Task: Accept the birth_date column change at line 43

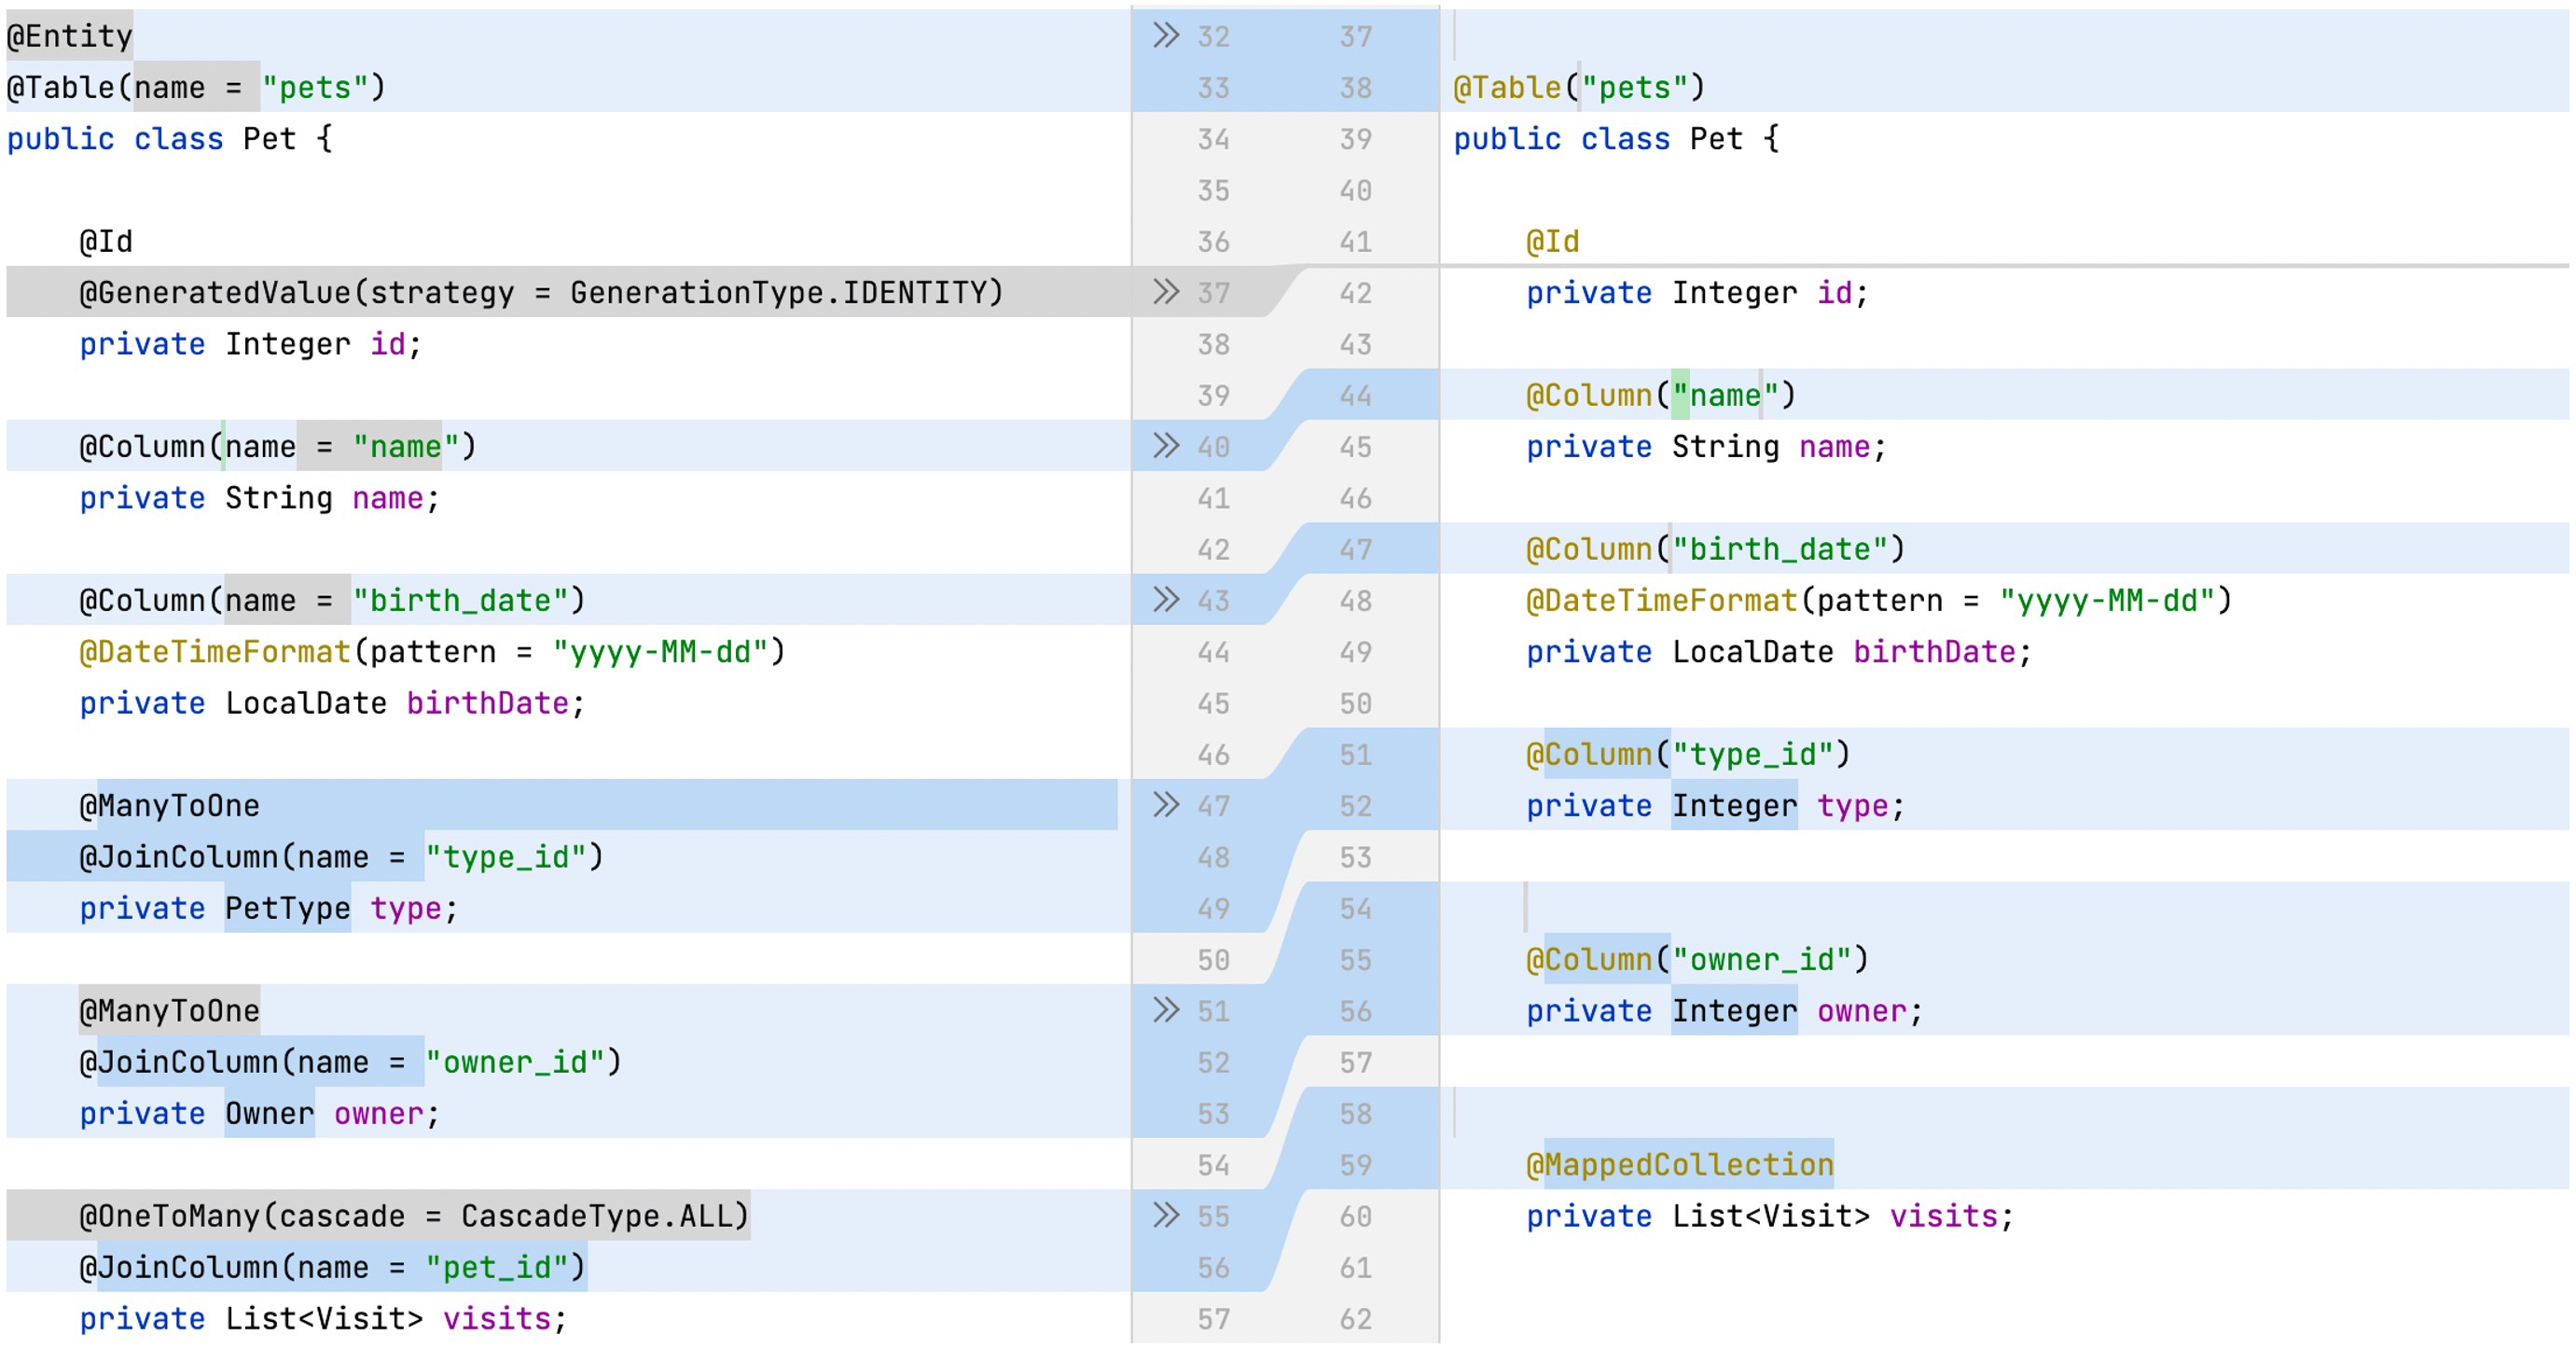Action: click(x=1165, y=600)
